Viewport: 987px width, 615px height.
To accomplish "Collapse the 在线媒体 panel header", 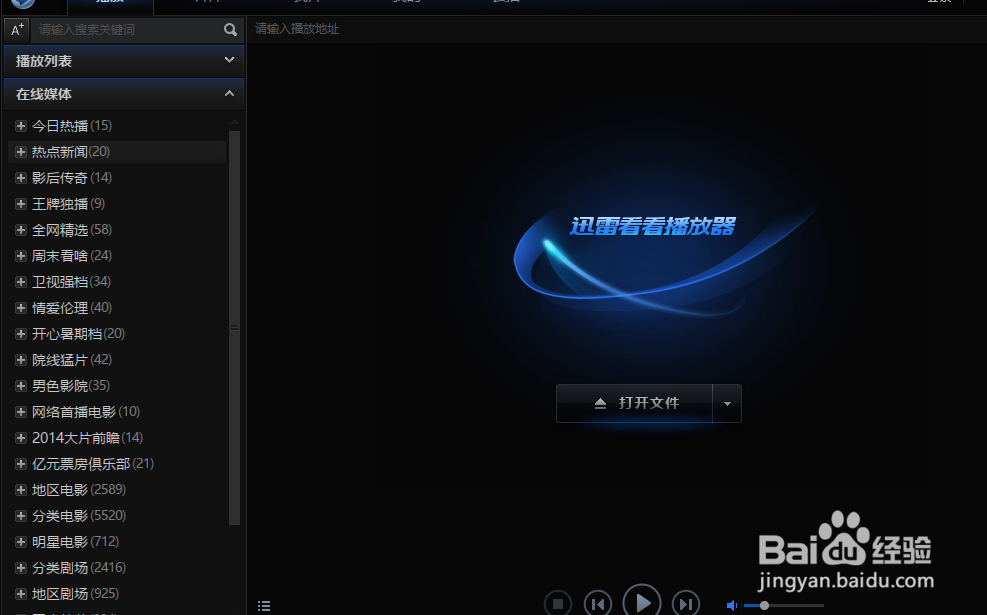I will point(124,94).
